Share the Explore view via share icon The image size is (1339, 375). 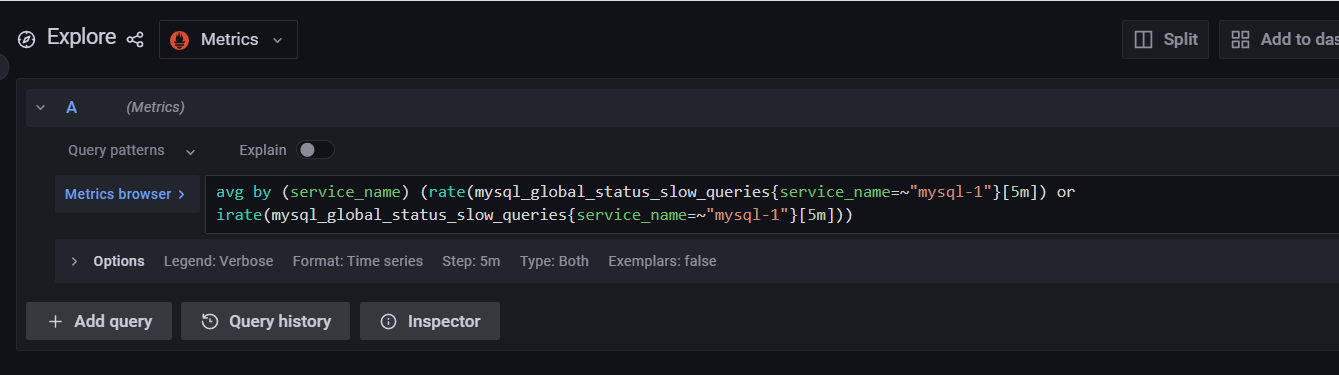tap(135, 40)
